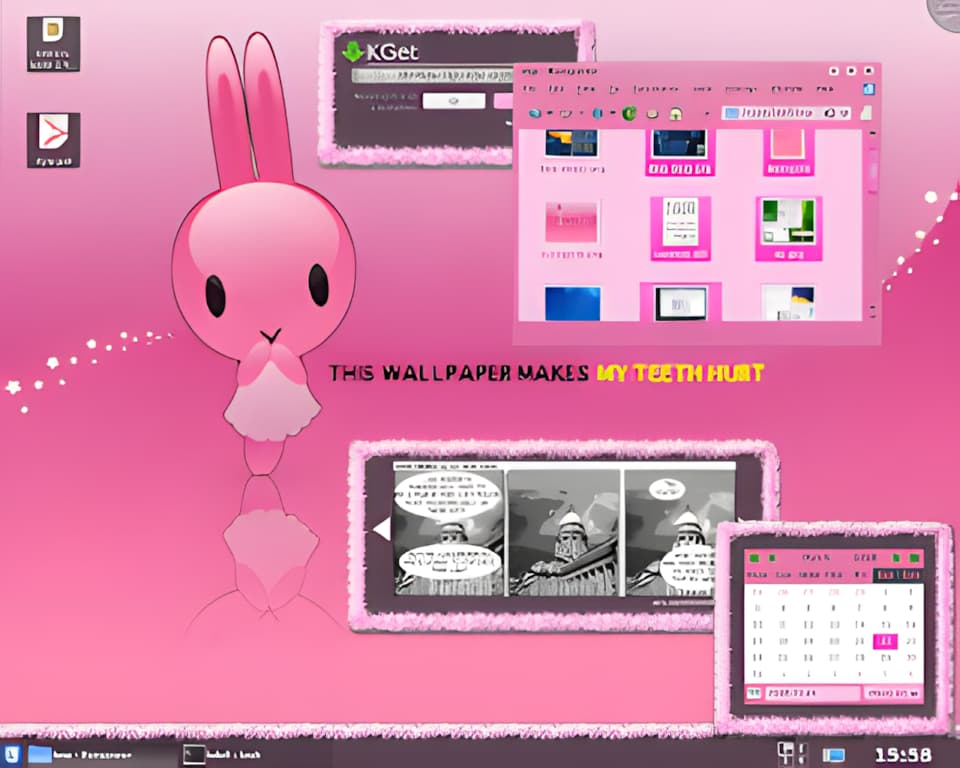Go to next year in calendar widget
Image resolution: width=960 pixels, height=768 pixels.
[x=914, y=558]
